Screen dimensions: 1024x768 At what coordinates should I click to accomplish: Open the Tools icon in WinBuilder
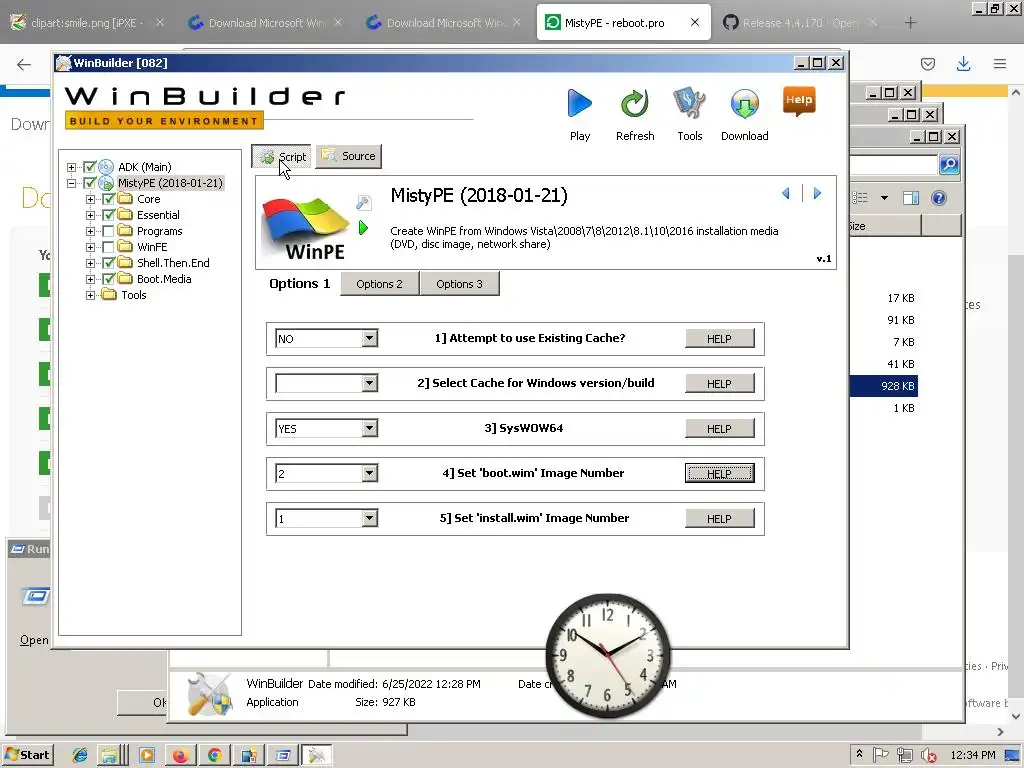coord(689,104)
